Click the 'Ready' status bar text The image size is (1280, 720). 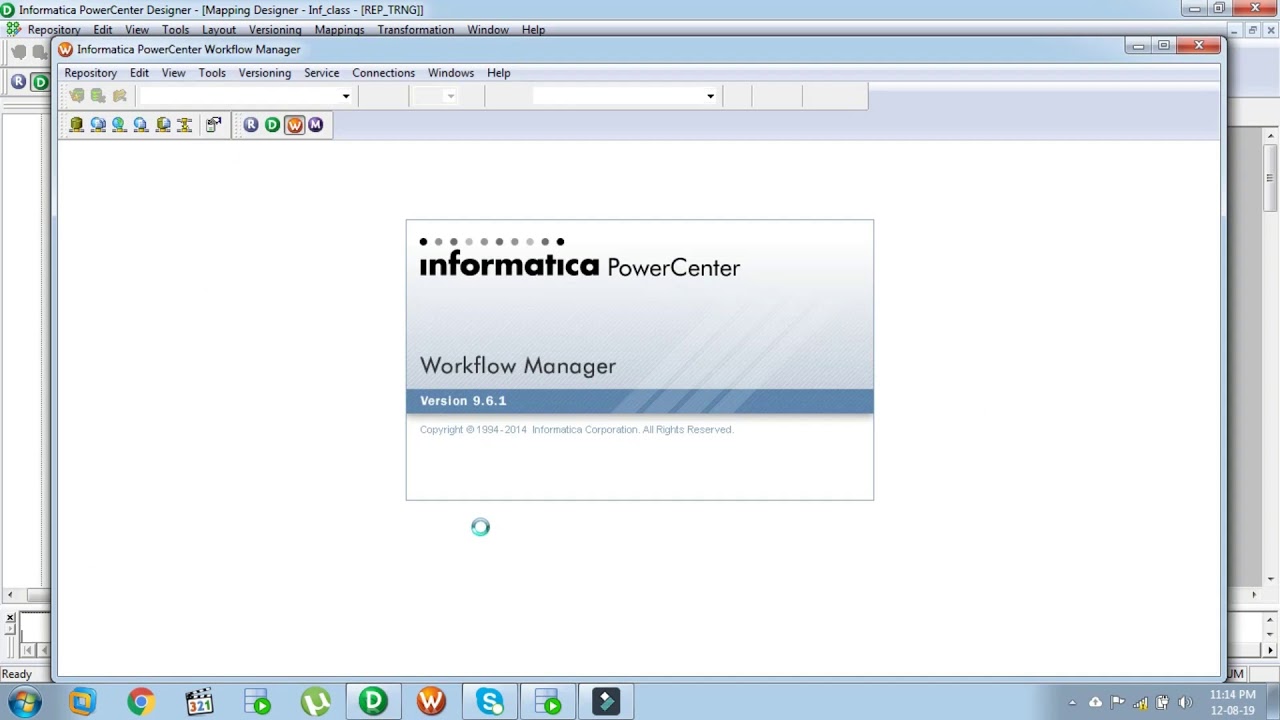point(17,674)
